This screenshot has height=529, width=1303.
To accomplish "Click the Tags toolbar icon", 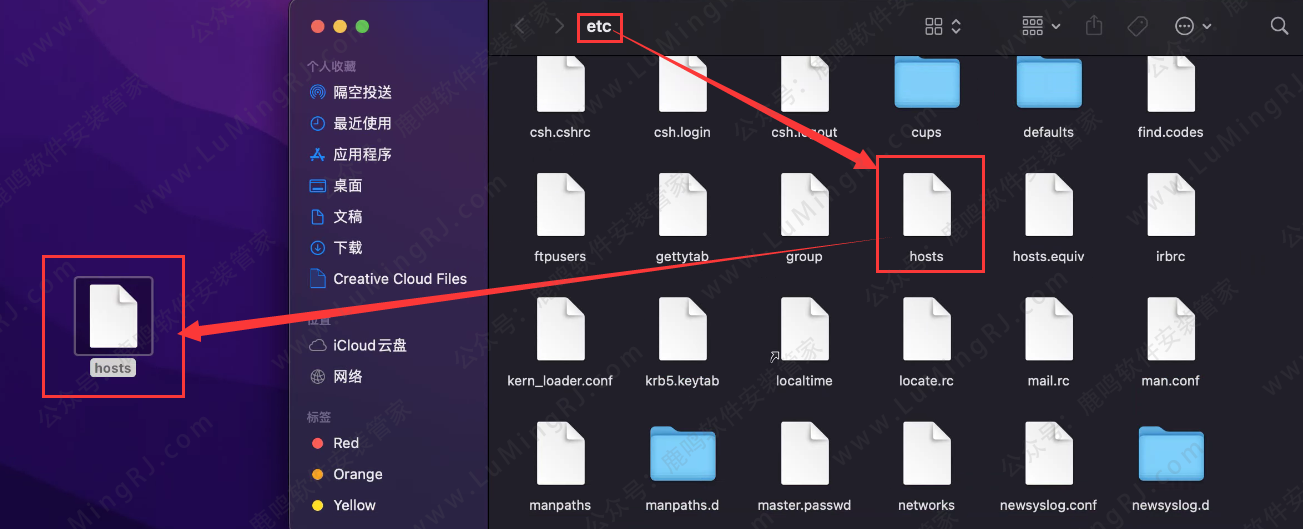I will tap(1137, 26).
